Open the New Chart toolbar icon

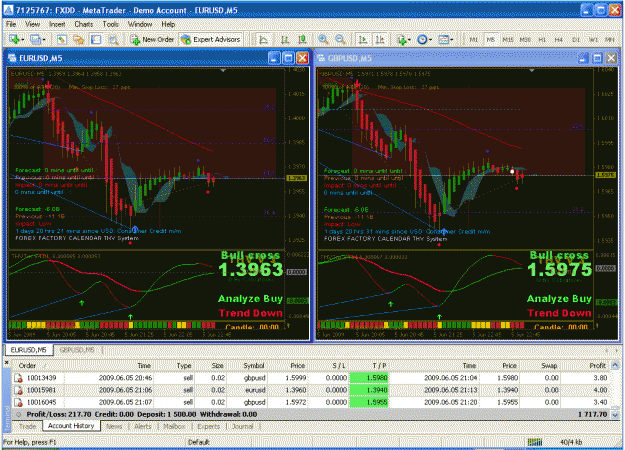point(15,39)
